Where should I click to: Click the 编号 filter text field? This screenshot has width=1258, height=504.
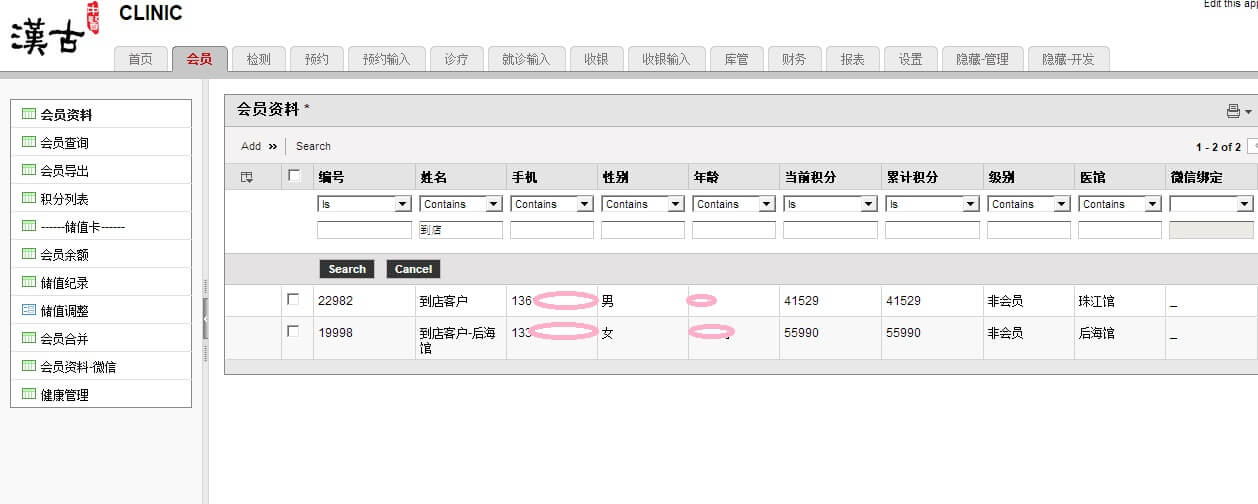click(364, 230)
